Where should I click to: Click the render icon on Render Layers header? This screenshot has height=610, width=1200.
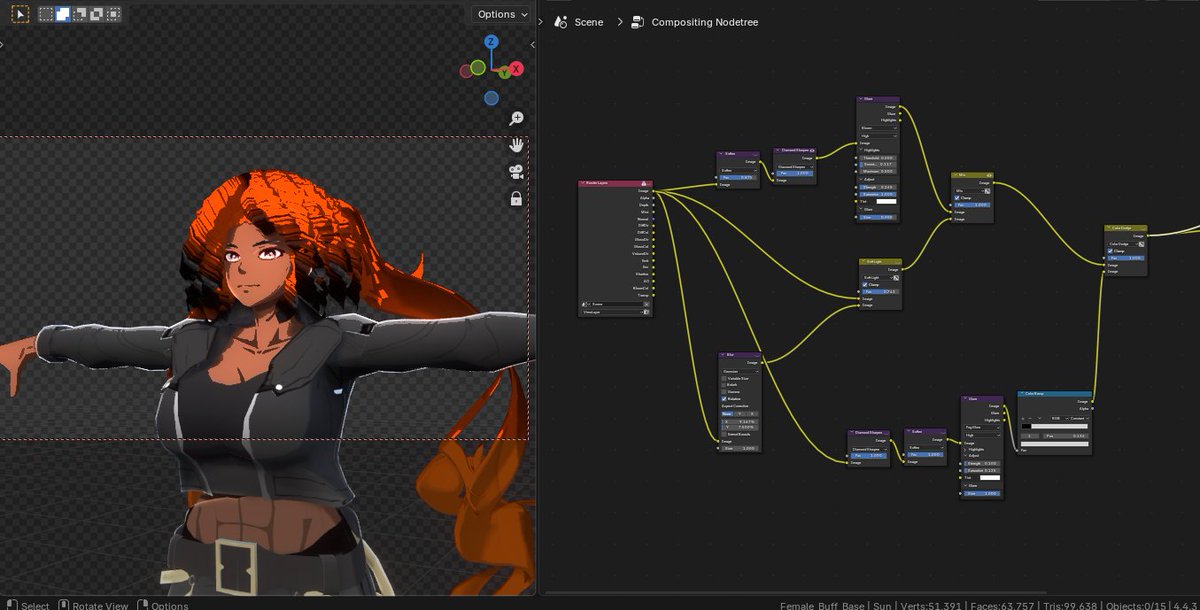coord(645,184)
